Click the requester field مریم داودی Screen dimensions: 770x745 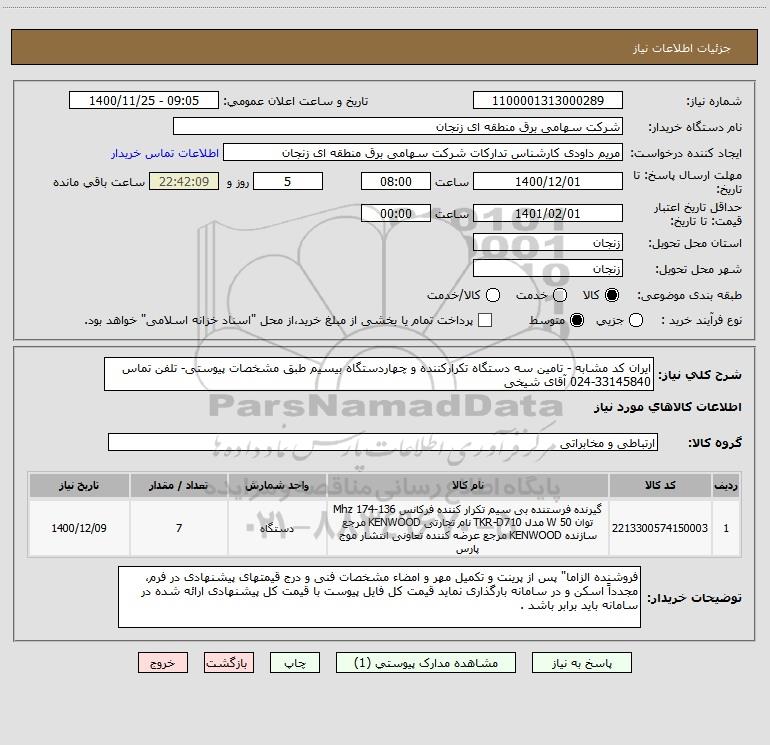click(x=423, y=152)
